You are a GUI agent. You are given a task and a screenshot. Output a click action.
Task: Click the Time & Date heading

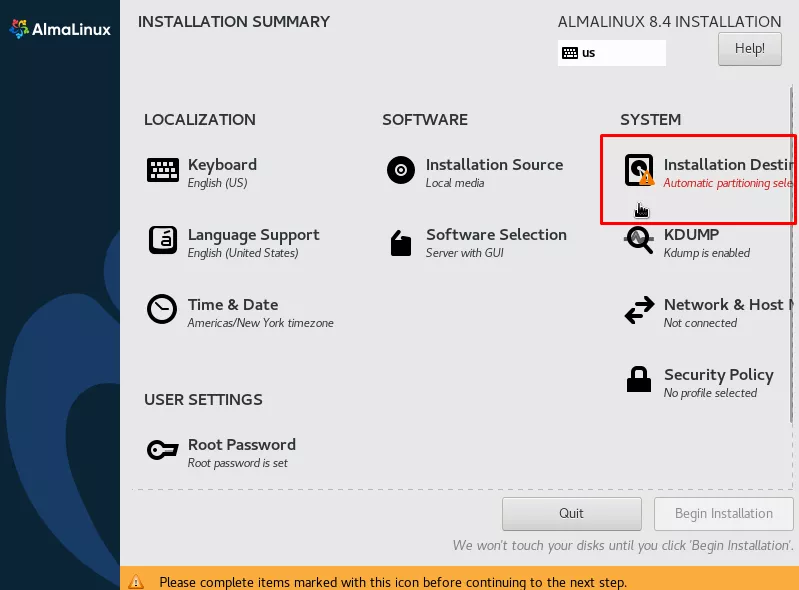(x=233, y=305)
